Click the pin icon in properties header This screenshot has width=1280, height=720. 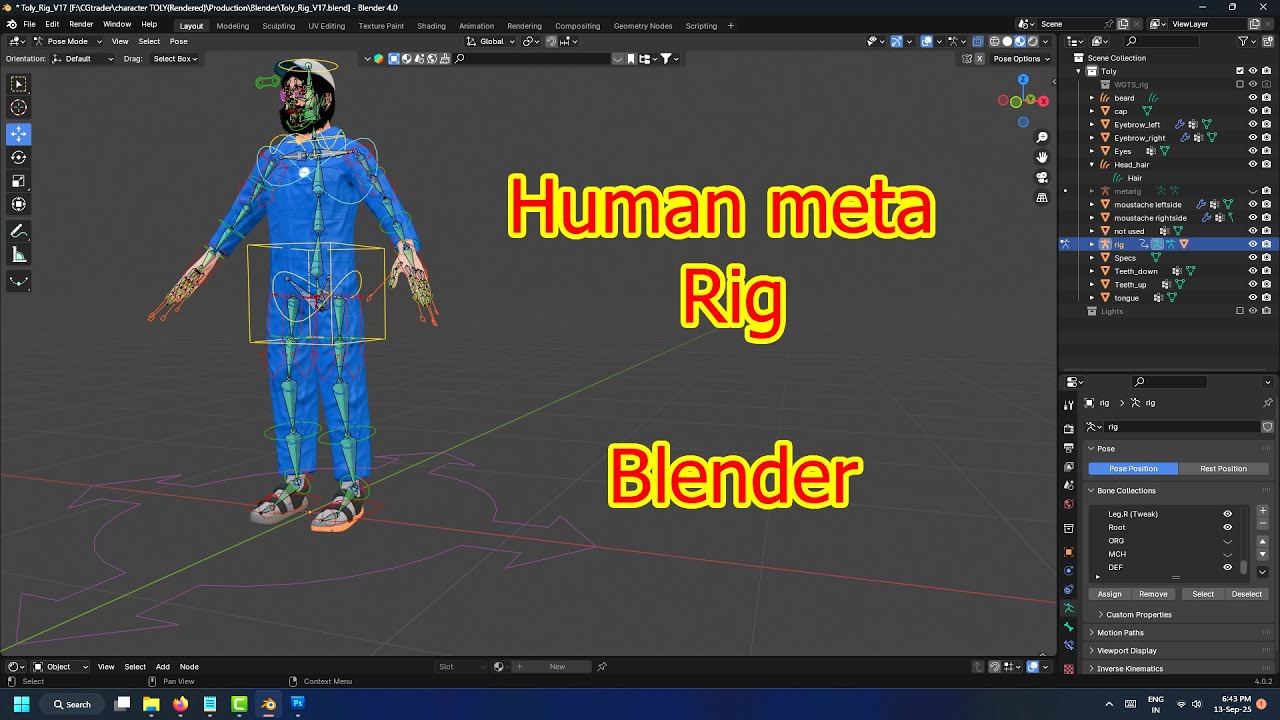coord(1268,403)
